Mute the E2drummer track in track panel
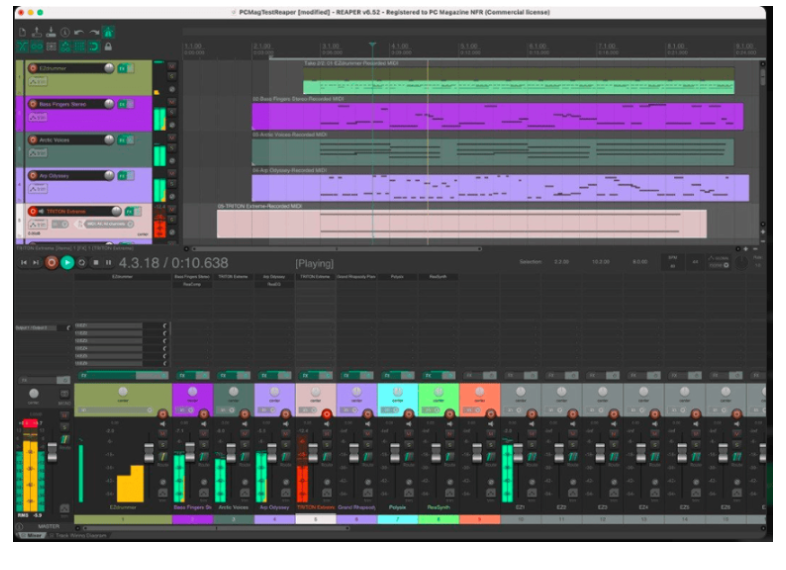The width and height of the screenshot is (786, 570). coord(171,68)
